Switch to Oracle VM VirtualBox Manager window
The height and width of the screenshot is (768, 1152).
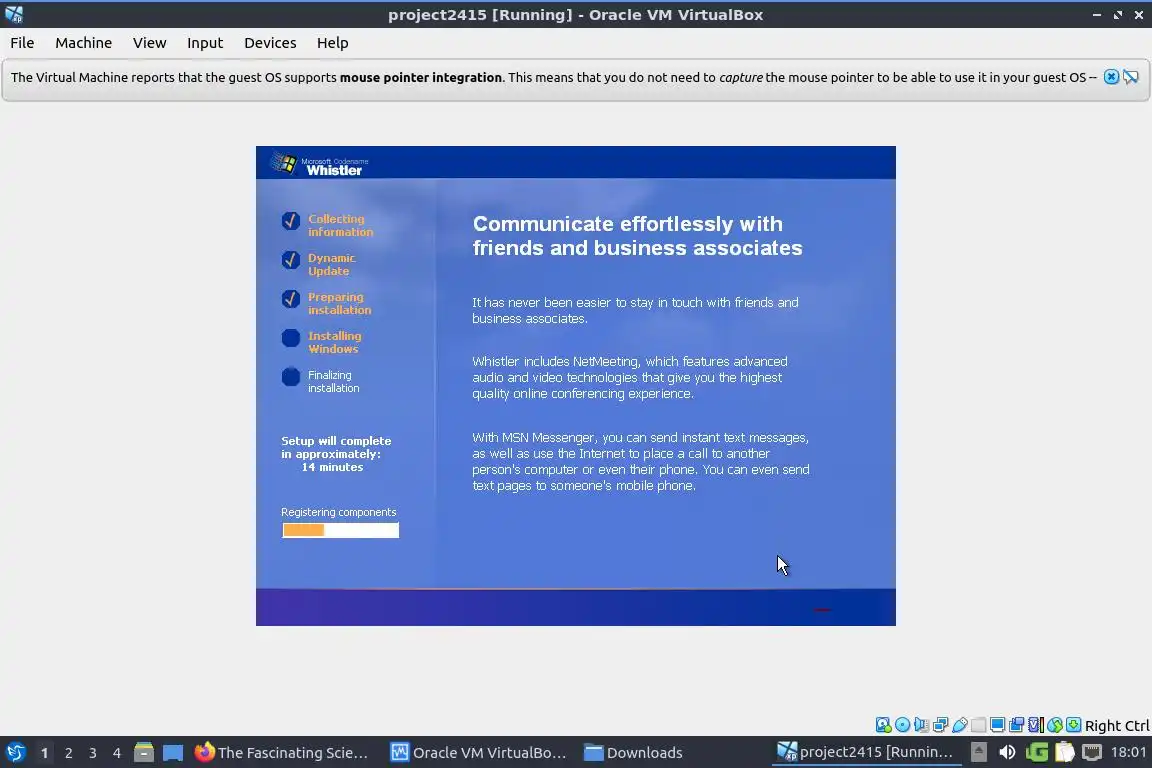[479, 753]
